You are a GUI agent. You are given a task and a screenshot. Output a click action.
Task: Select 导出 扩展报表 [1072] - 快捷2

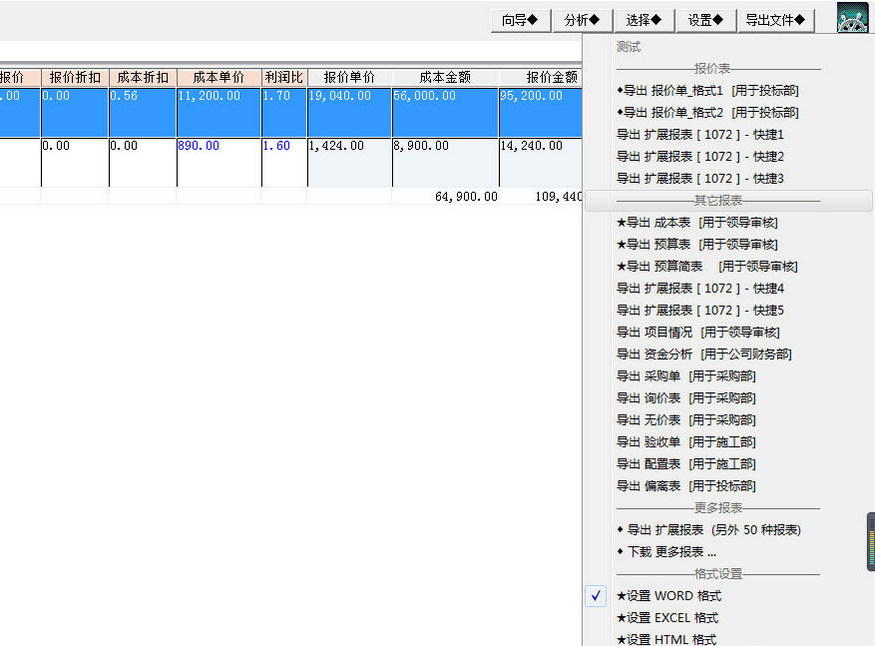700,157
